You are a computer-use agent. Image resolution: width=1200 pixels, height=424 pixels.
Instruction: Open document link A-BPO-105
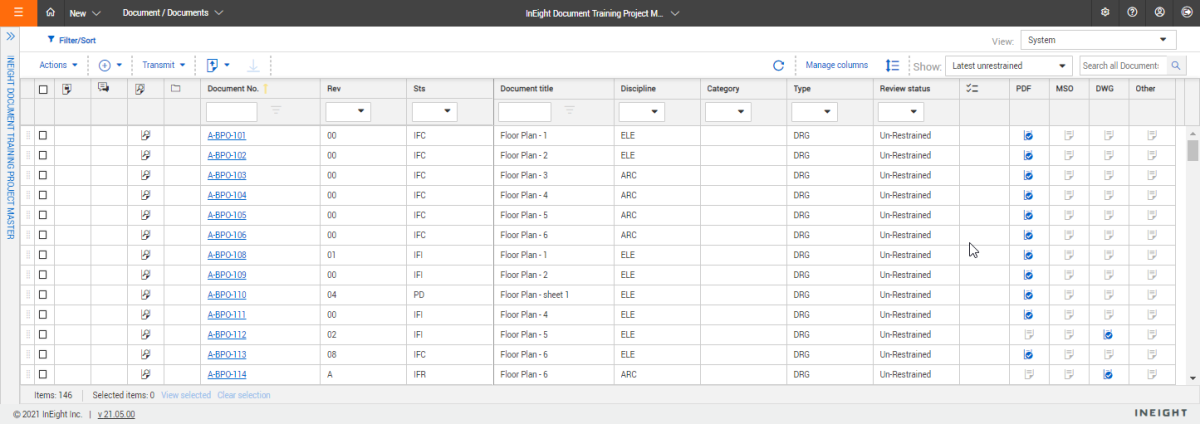point(226,215)
